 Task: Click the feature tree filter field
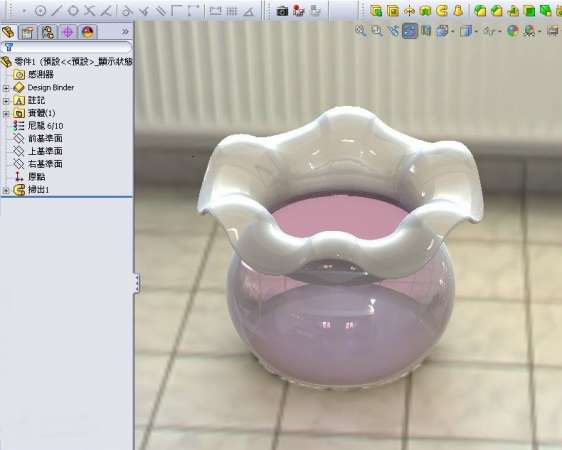[66, 47]
